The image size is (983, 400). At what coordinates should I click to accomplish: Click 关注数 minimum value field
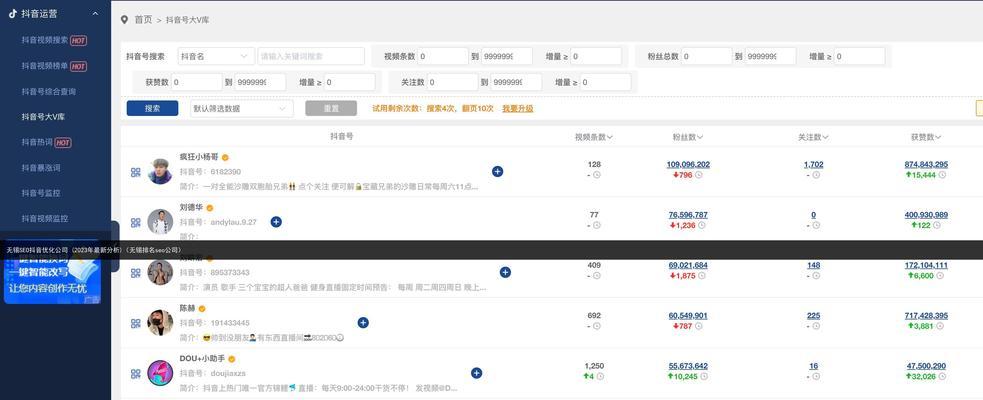point(453,82)
